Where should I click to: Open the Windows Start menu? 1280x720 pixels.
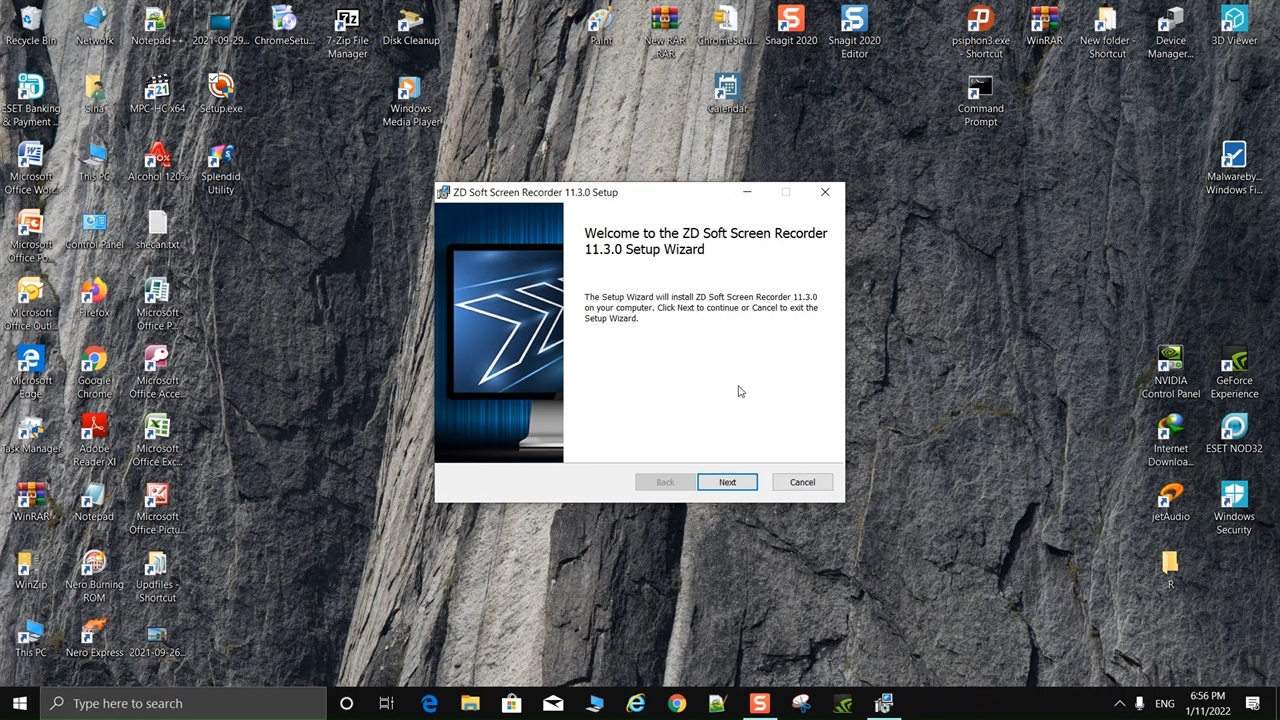click(20, 704)
